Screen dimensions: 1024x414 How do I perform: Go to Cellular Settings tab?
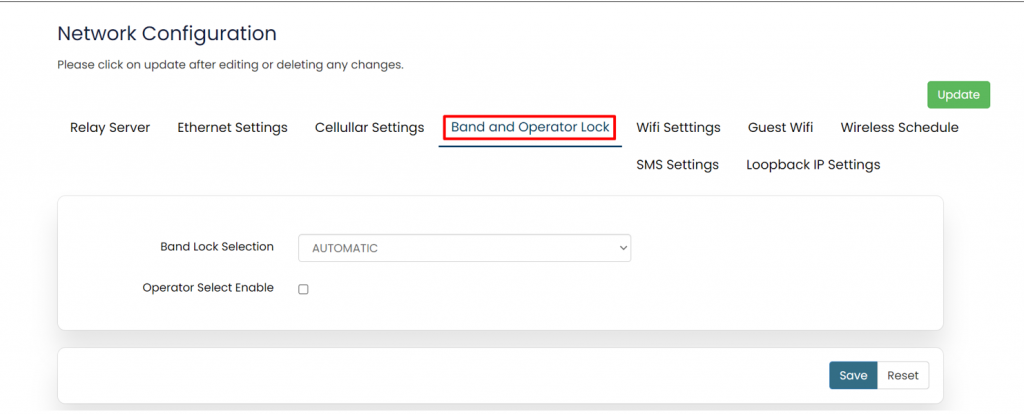pos(369,127)
